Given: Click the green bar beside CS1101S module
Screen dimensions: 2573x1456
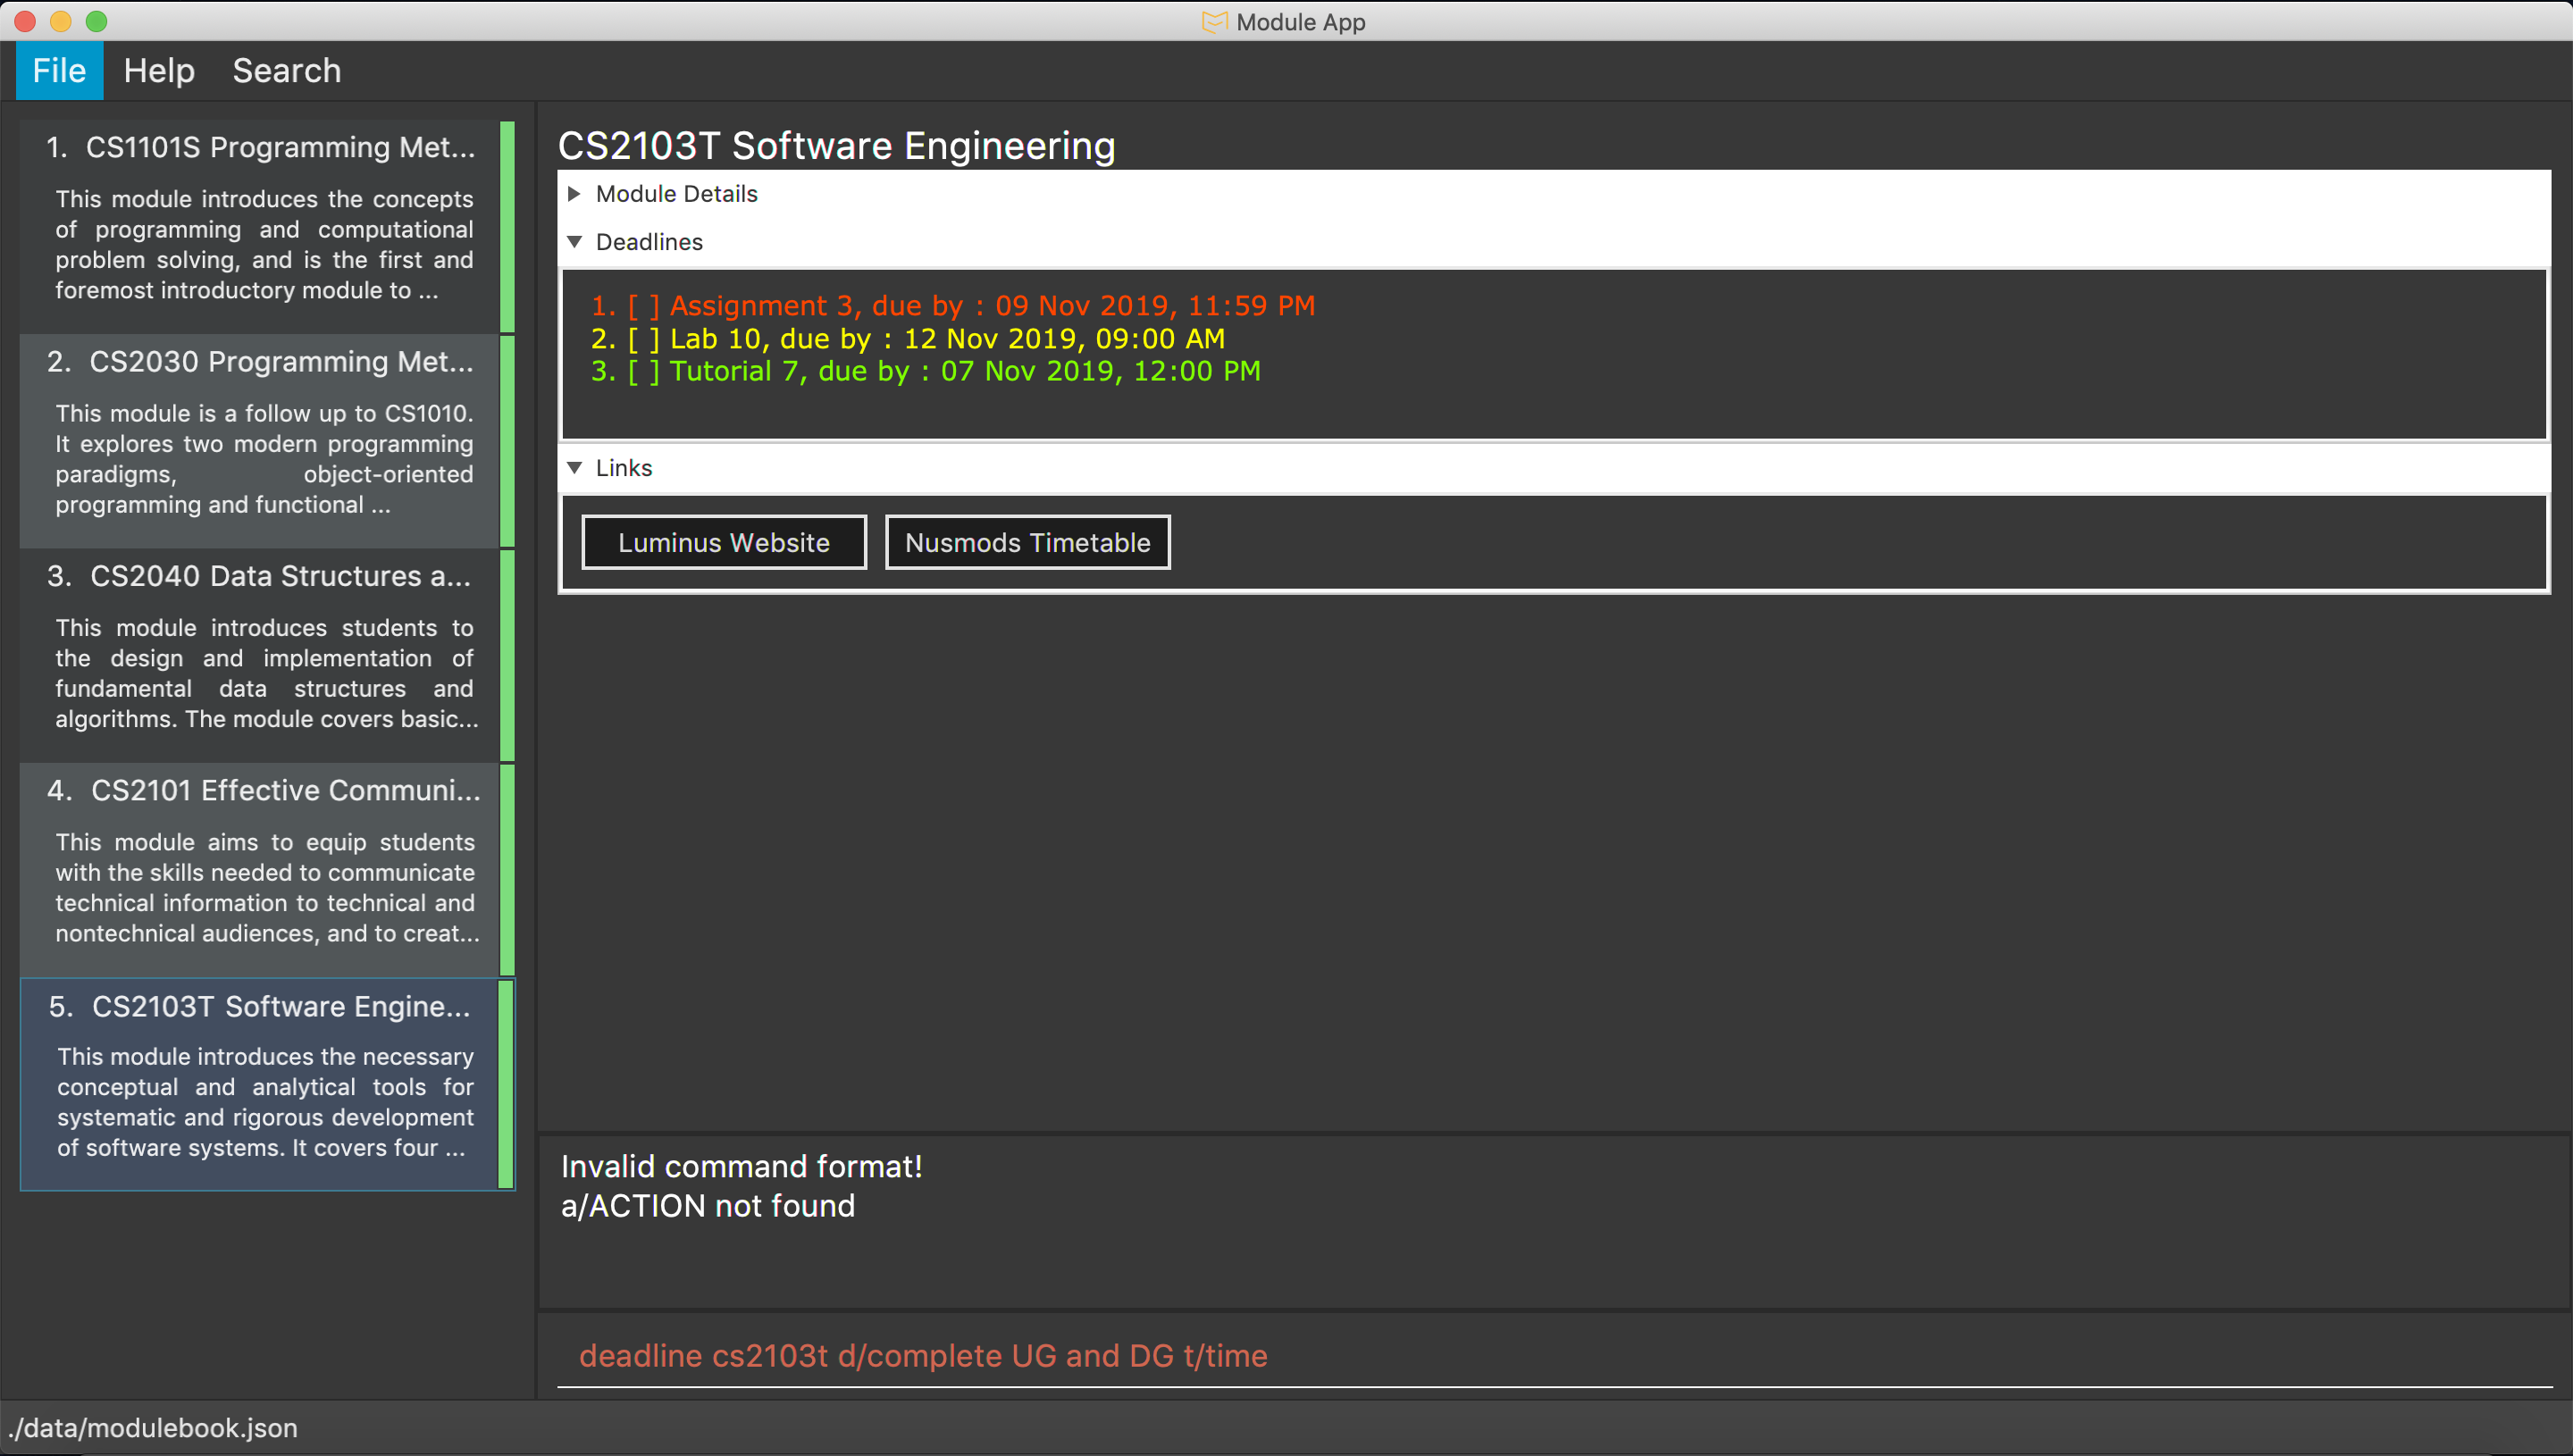Looking at the screenshot, I should (507, 227).
